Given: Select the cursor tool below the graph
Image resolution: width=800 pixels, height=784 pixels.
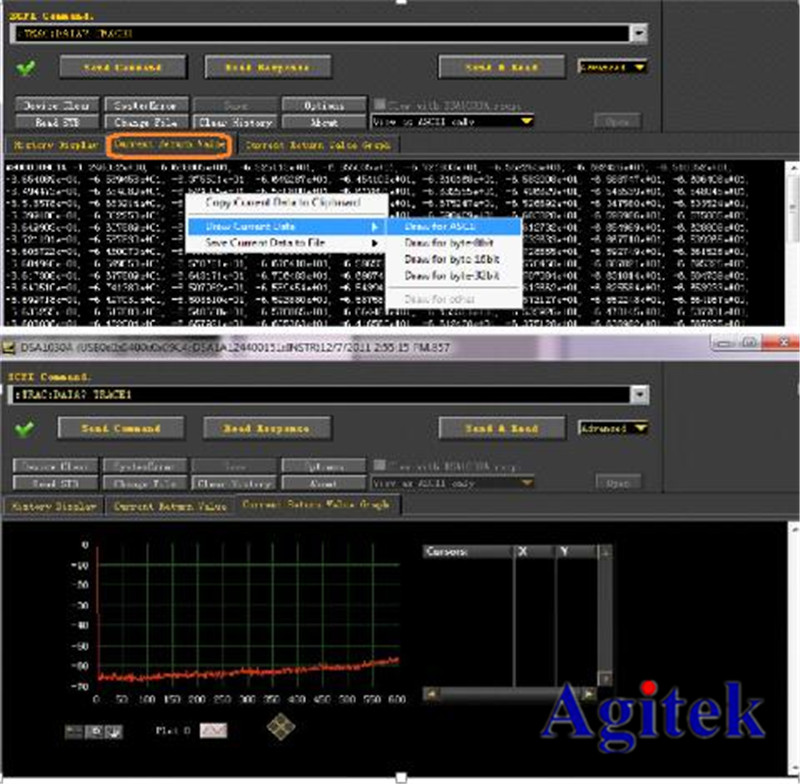Looking at the screenshot, I should point(73,732).
